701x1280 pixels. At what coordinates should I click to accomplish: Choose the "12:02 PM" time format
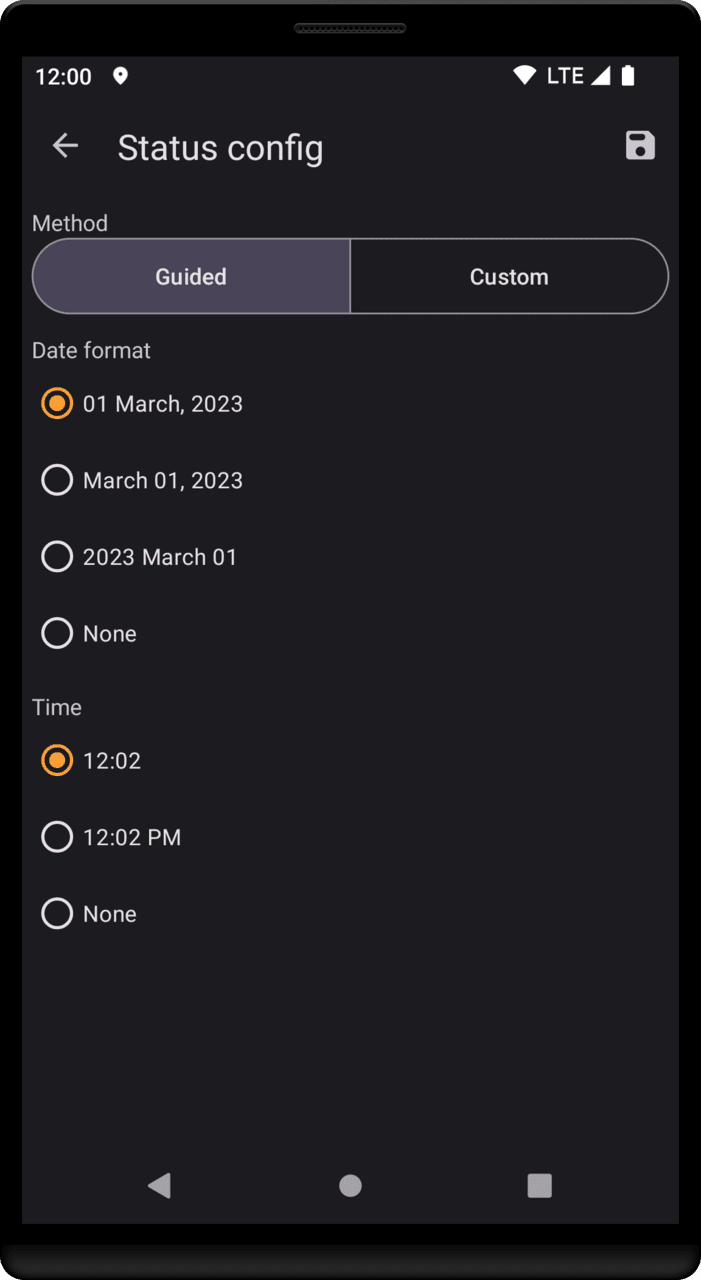[x=57, y=837]
